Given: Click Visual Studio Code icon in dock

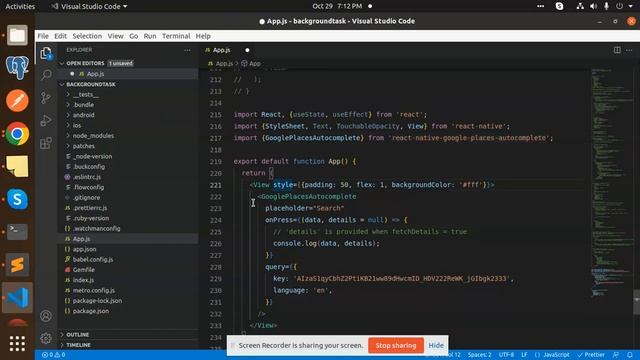Looking at the screenshot, I should click(17, 298).
